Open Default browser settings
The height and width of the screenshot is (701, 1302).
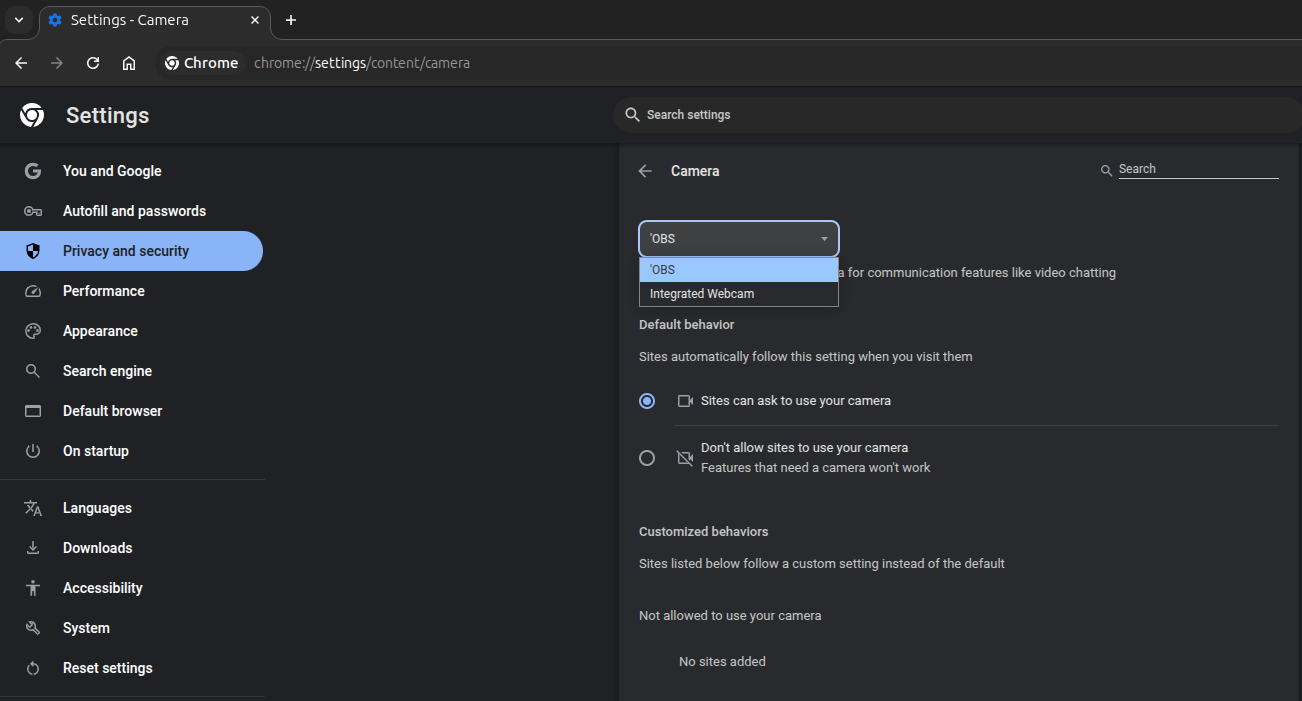(131, 411)
